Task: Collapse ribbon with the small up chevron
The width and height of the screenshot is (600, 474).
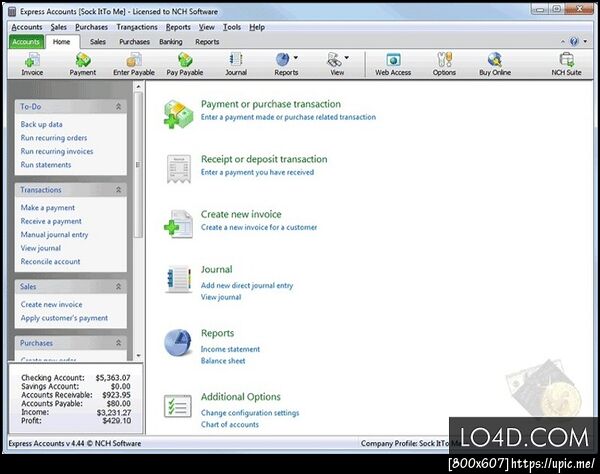Action: [x=562, y=42]
